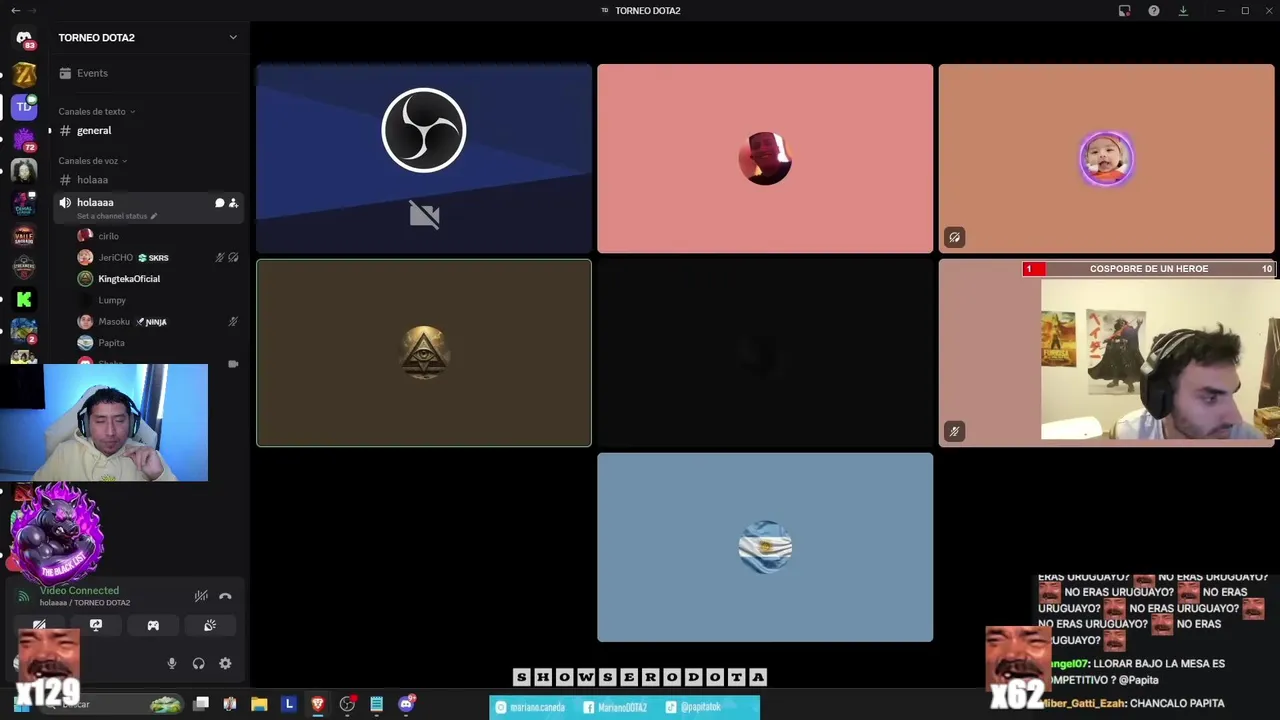
Task: Toggle camera on in voice panel
Action: point(39,625)
